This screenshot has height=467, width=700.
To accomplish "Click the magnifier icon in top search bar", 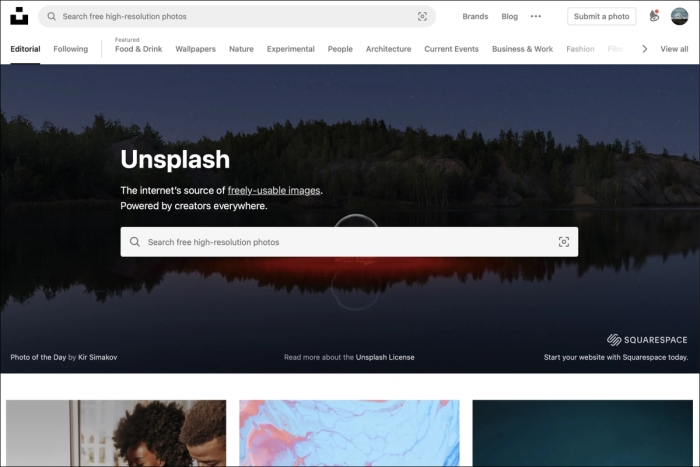I will 52,17.
